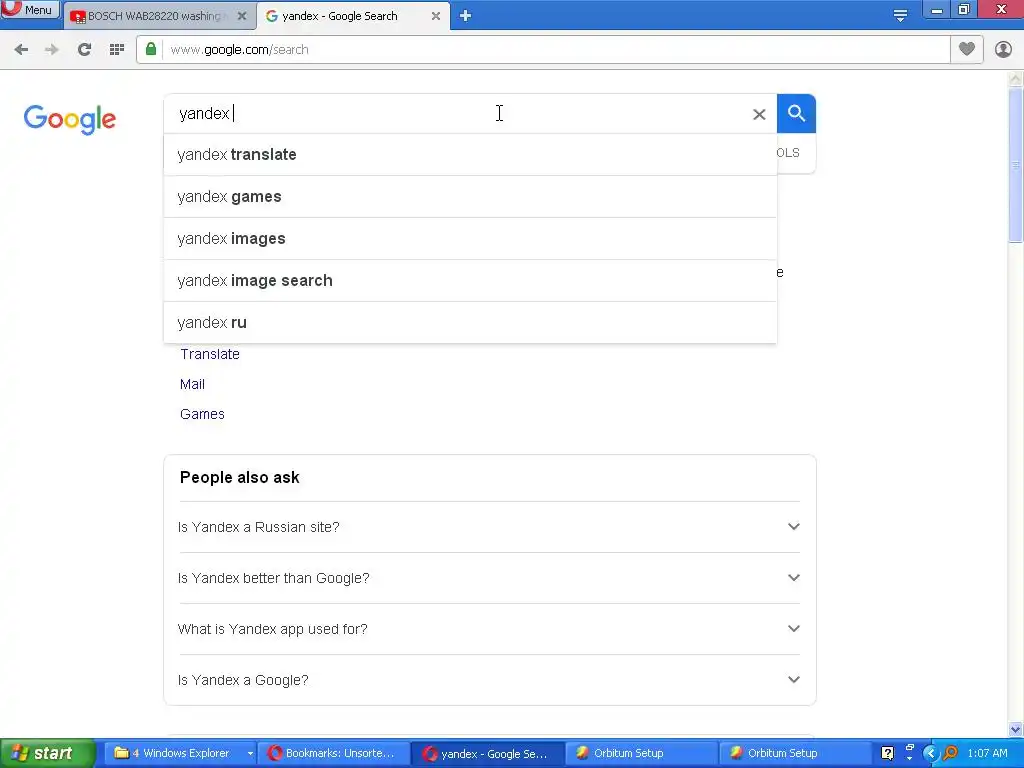Viewport: 1024px width, 768px height.
Task: Switch to BOSCH WAB28220 washing tab
Action: pos(153,16)
